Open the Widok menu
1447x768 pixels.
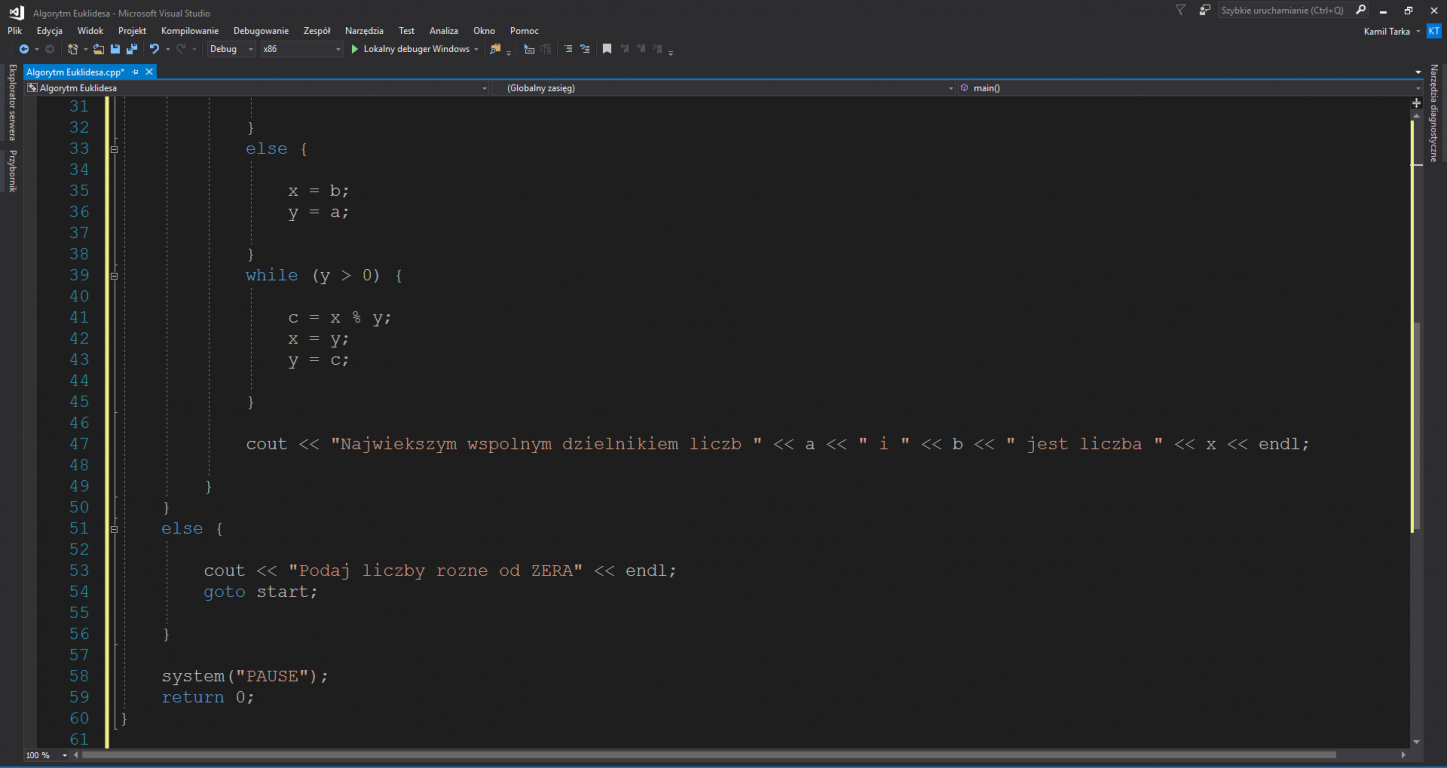coord(90,31)
